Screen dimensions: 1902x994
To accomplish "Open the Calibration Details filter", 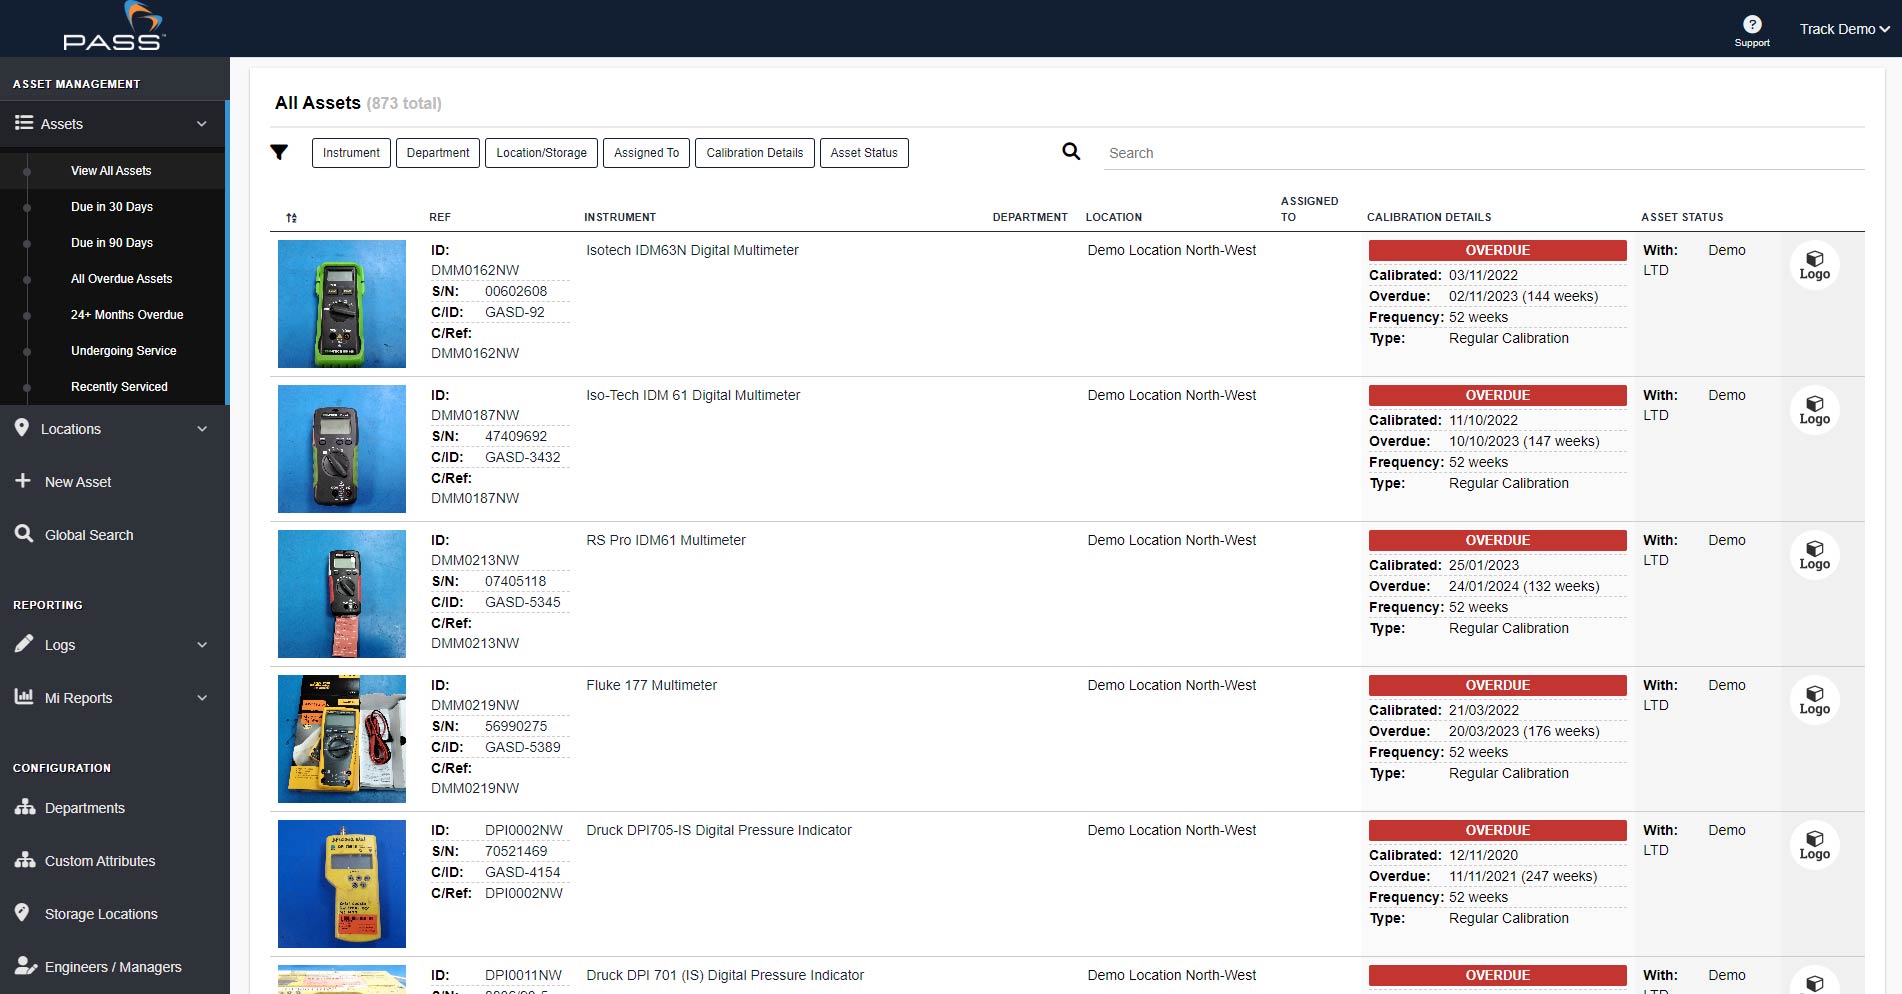I will coord(755,153).
